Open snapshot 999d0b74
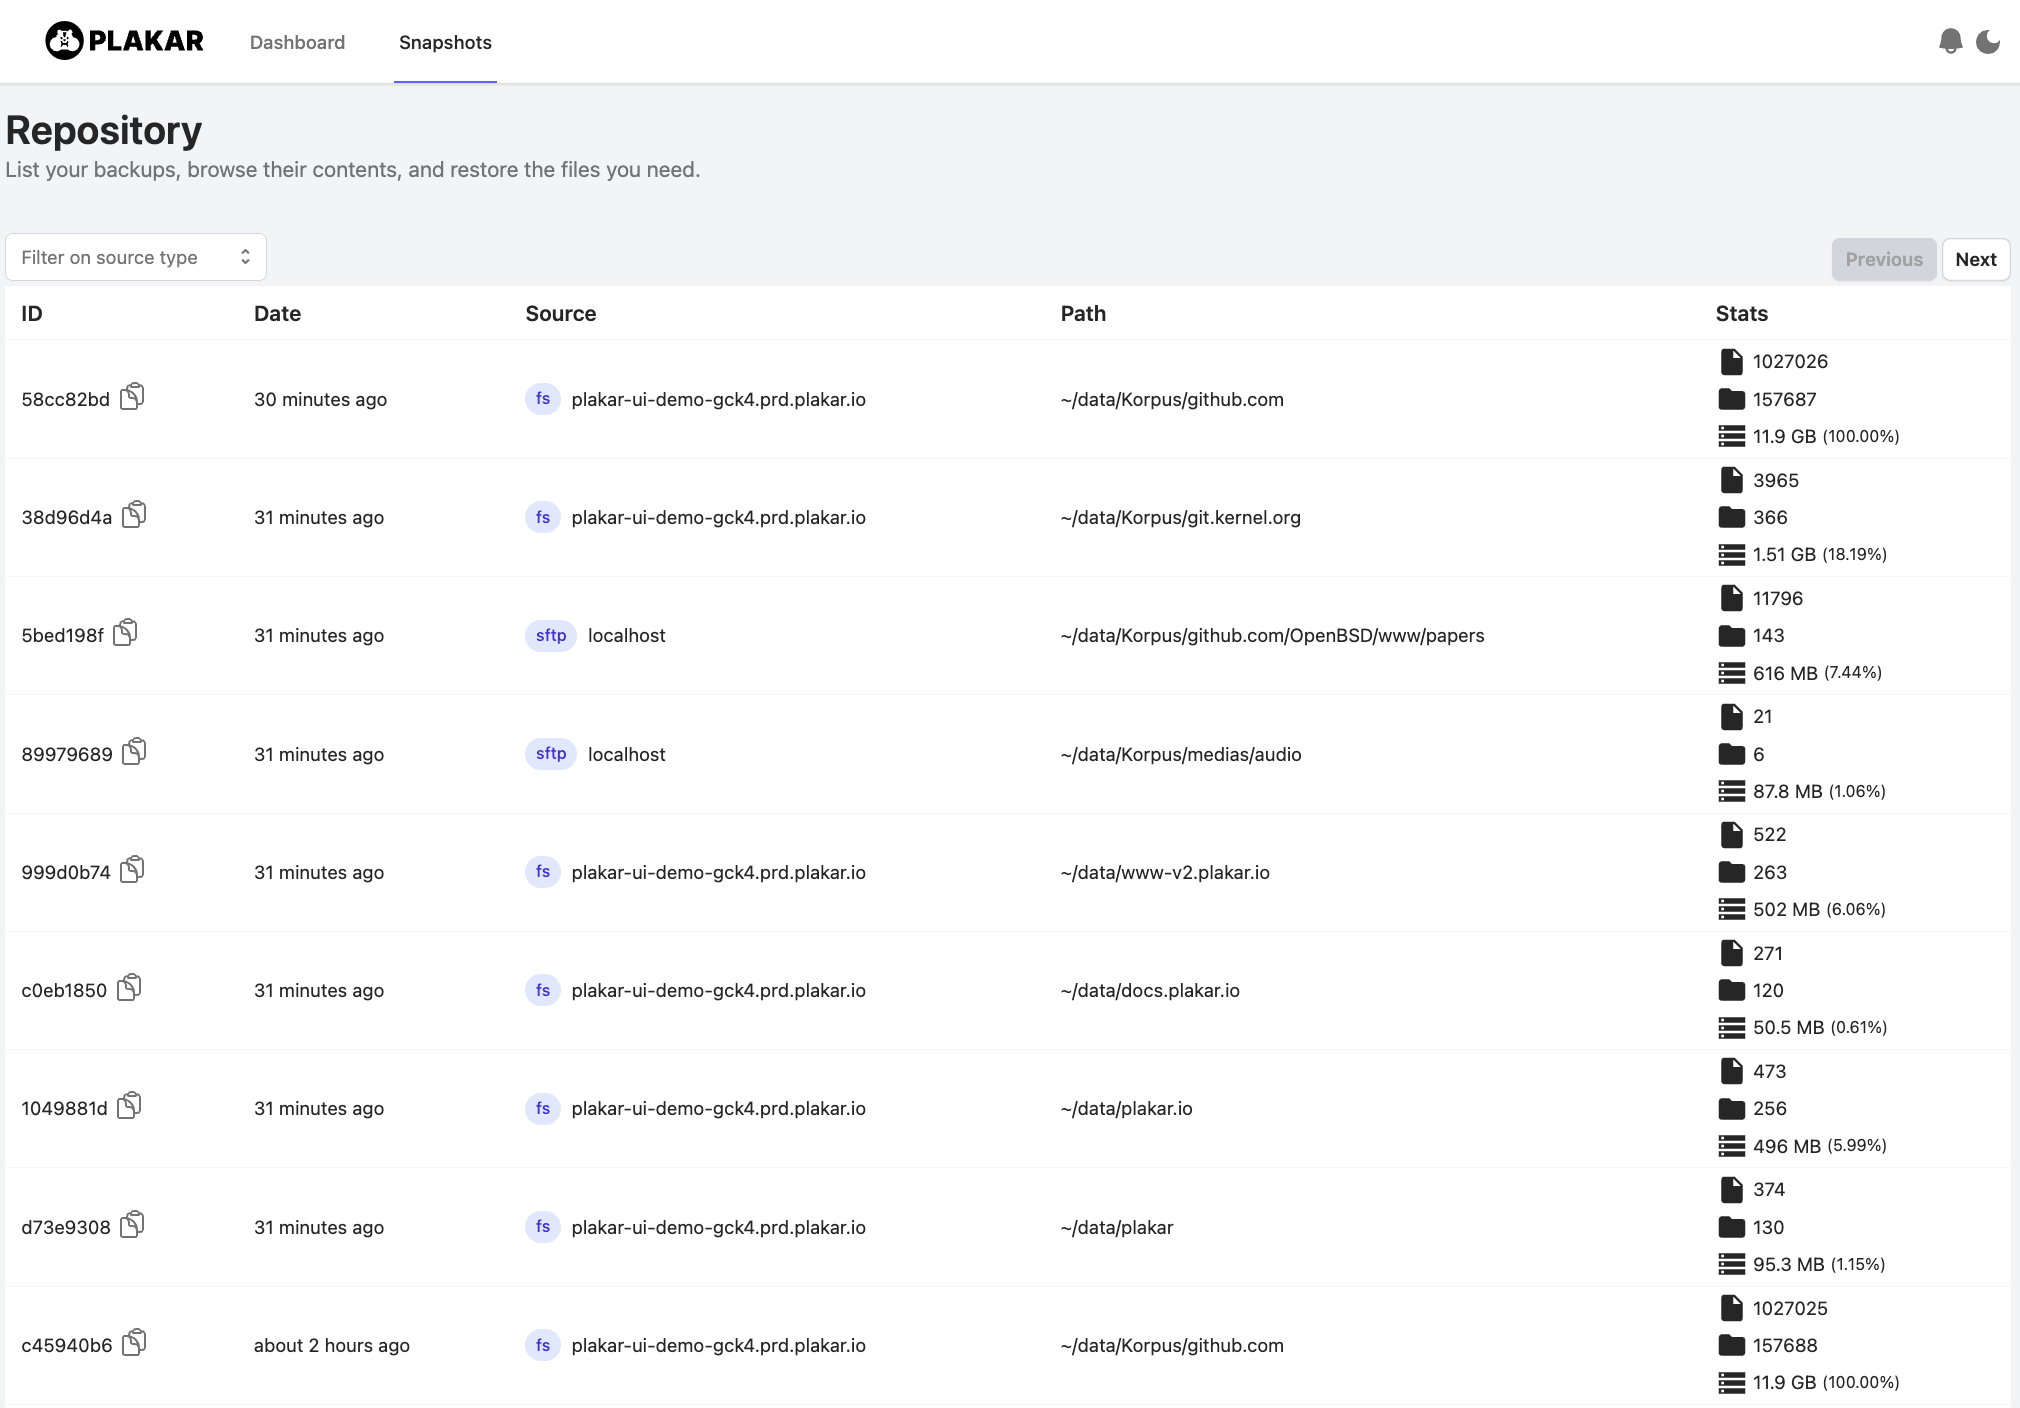Viewport: 2020px width, 1408px height. point(66,872)
